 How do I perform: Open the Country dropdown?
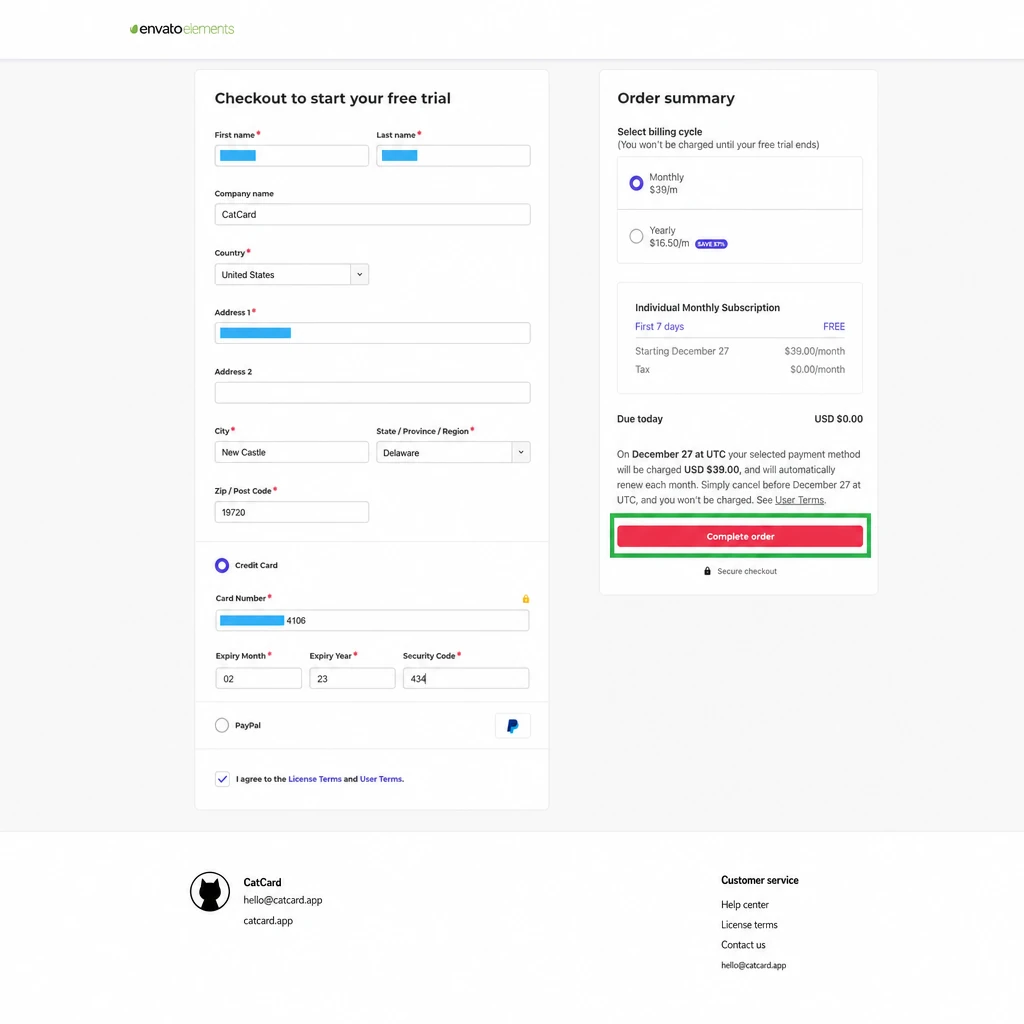point(291,274)
